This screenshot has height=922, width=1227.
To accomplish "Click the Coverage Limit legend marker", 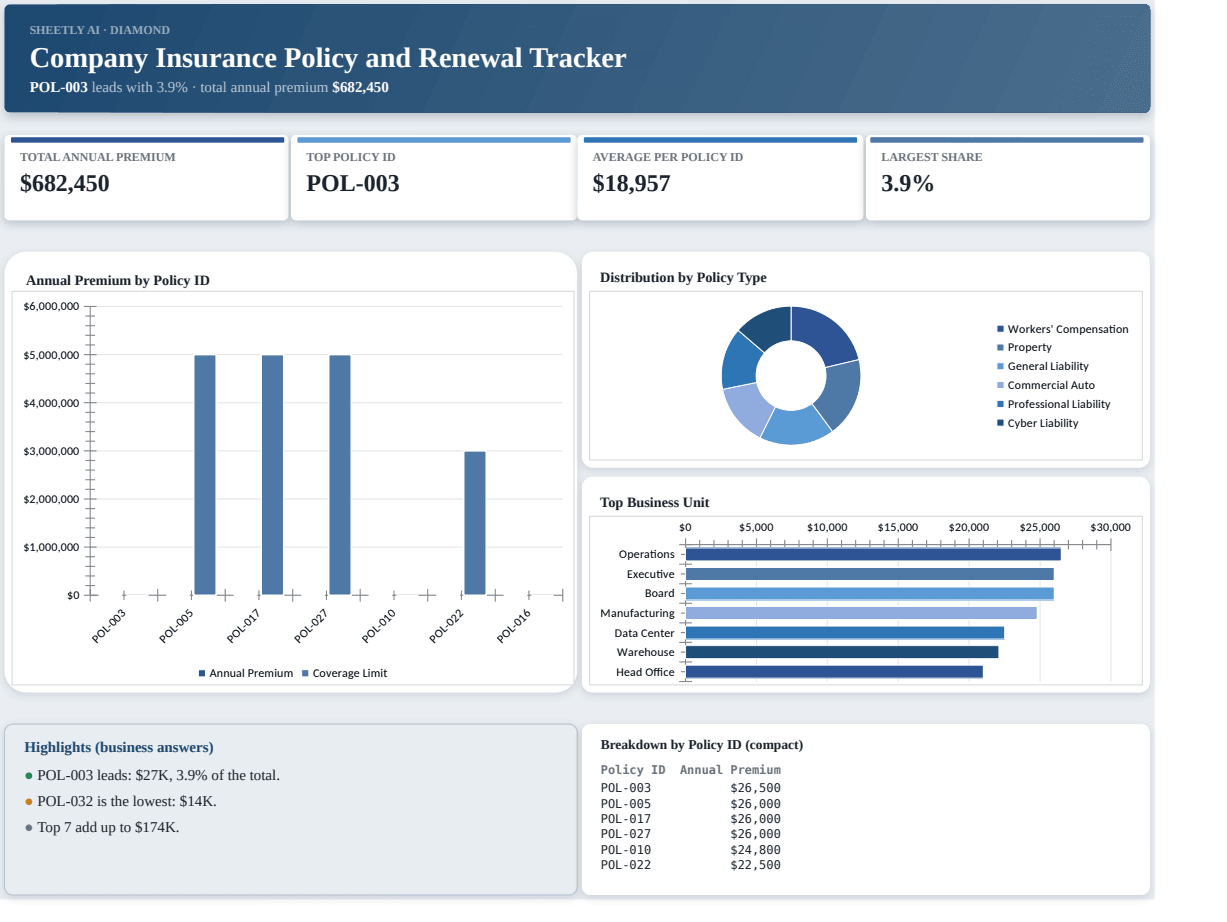I will click(x=305, y=674).
